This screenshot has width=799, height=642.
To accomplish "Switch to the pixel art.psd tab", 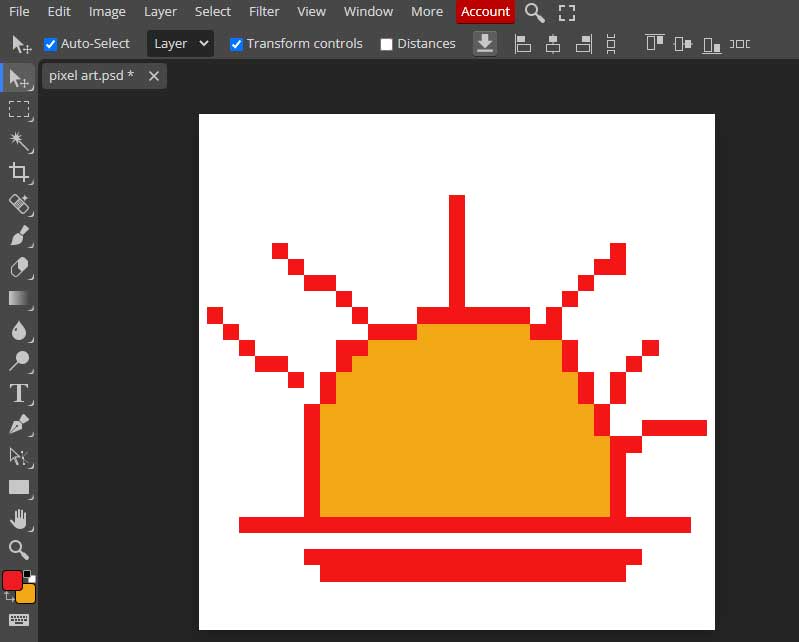I will pos(91,76).
